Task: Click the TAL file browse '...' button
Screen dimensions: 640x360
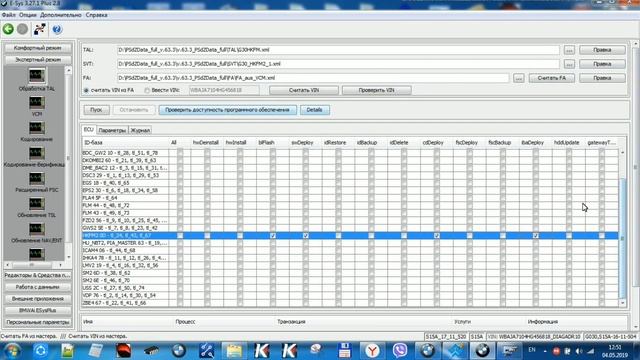Action: point(569,50)
